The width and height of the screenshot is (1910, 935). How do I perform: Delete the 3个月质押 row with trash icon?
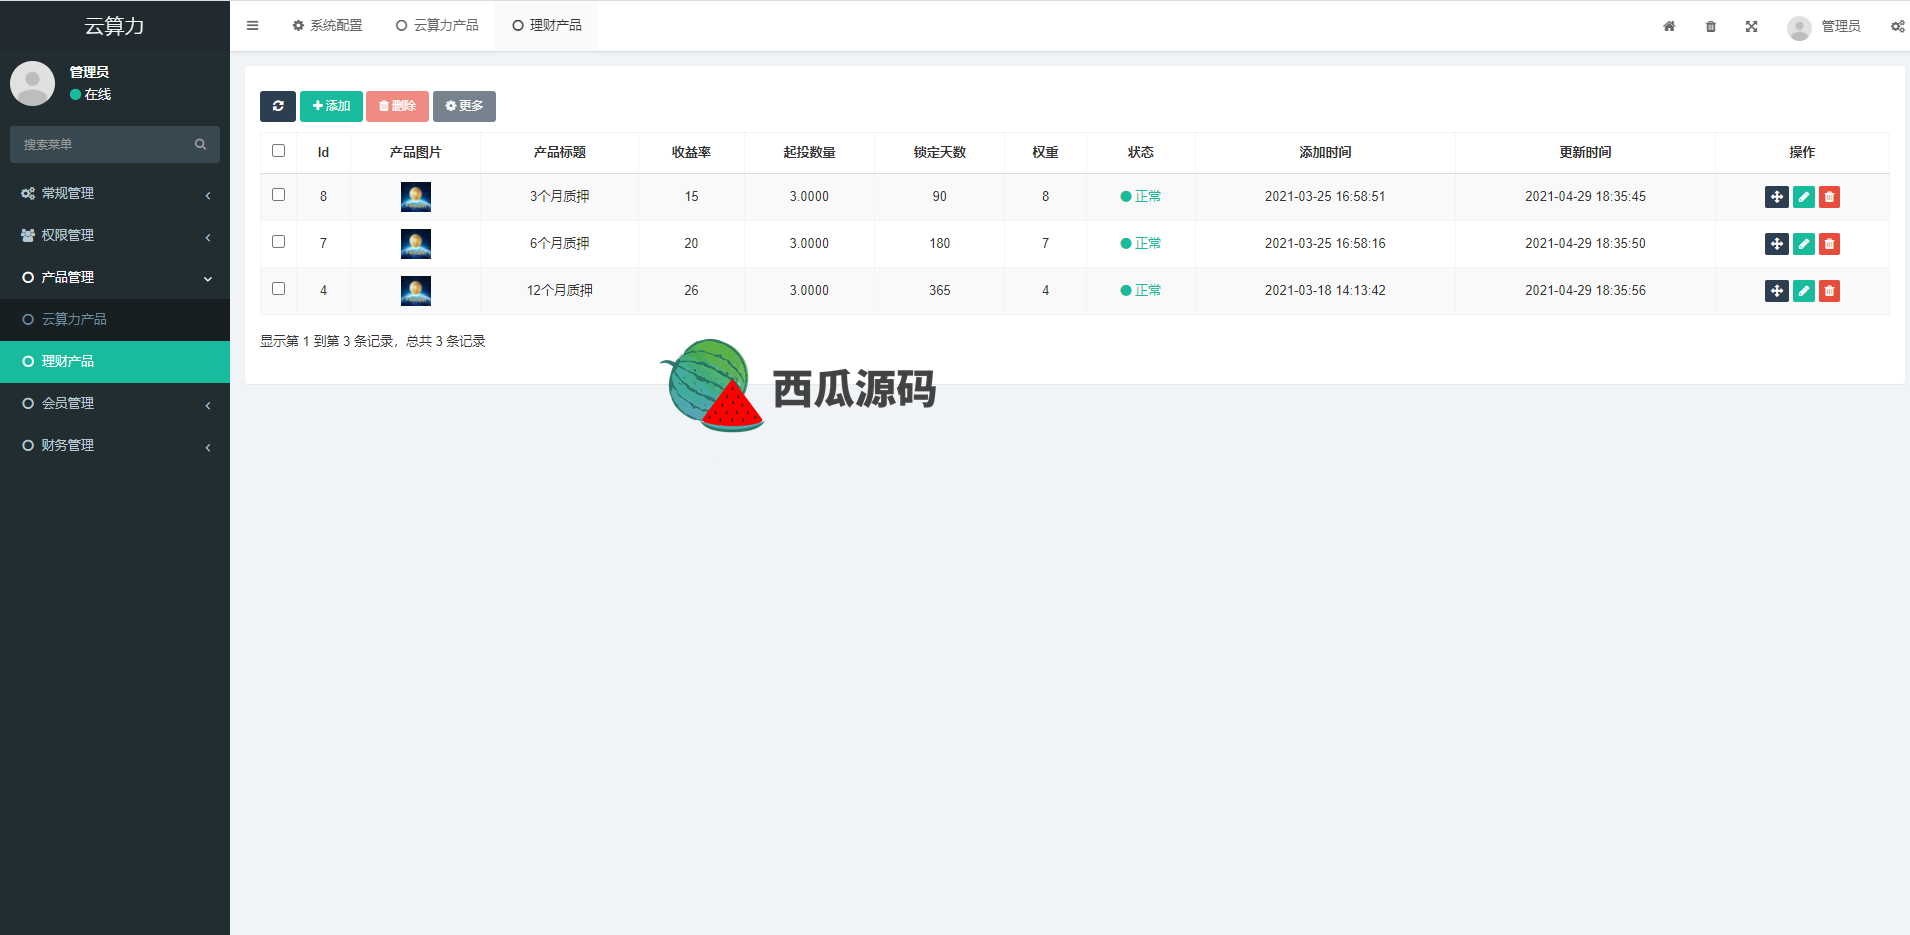(x=1829, y=197)
